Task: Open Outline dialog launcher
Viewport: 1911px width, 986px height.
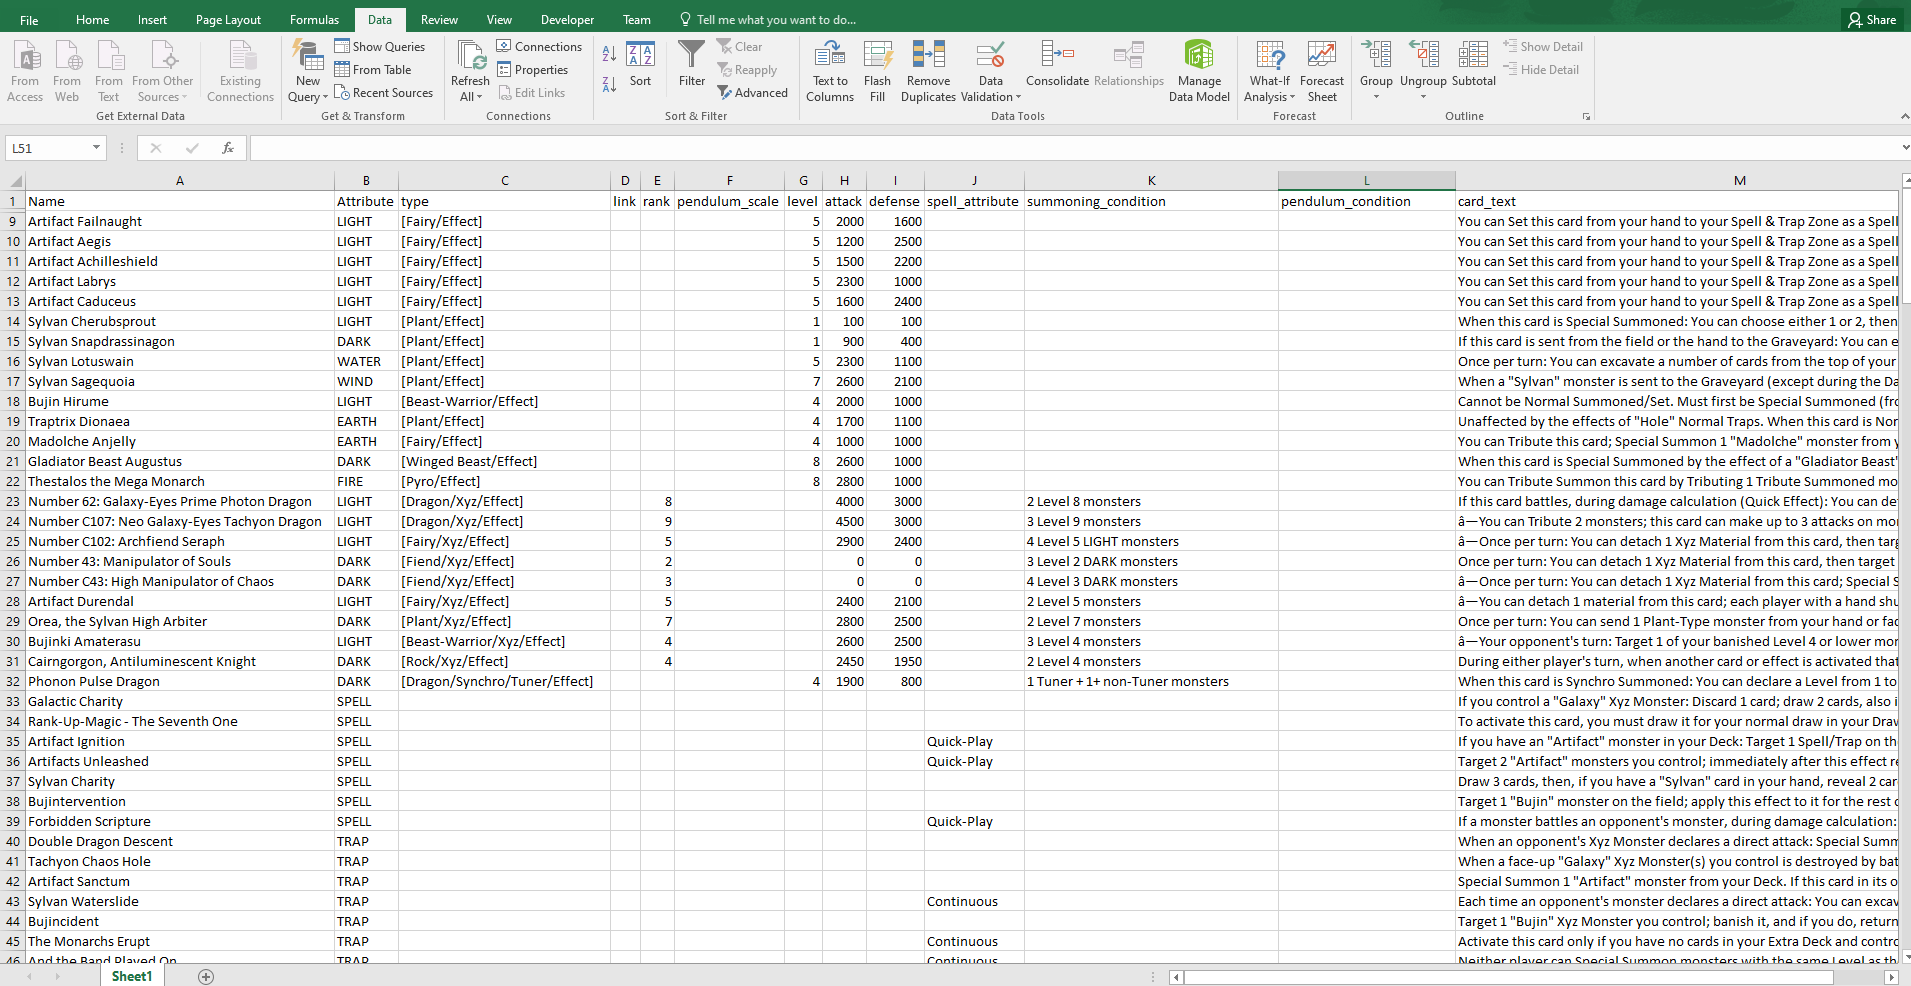Action: coord(1586,117)
